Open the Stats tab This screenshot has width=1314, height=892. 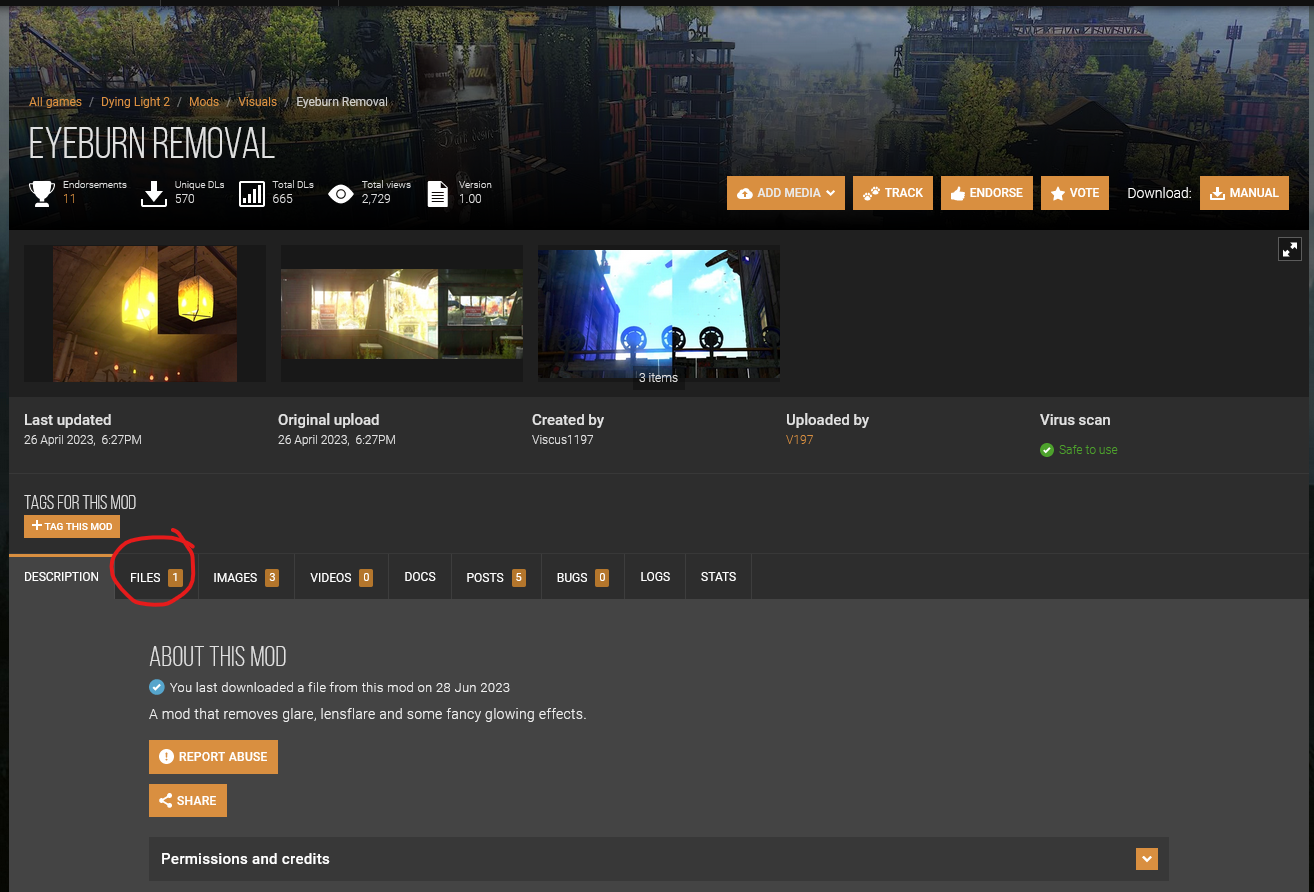pos(718,577)
